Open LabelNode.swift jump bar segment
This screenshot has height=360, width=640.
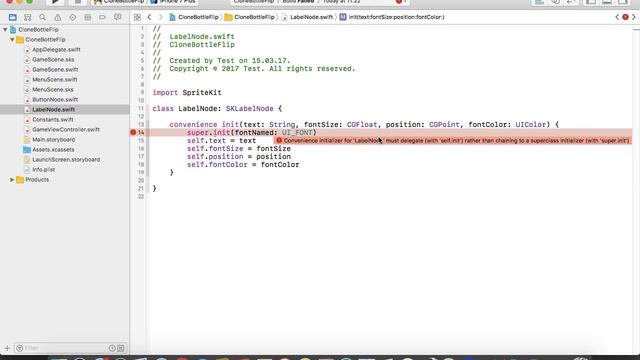307,17
